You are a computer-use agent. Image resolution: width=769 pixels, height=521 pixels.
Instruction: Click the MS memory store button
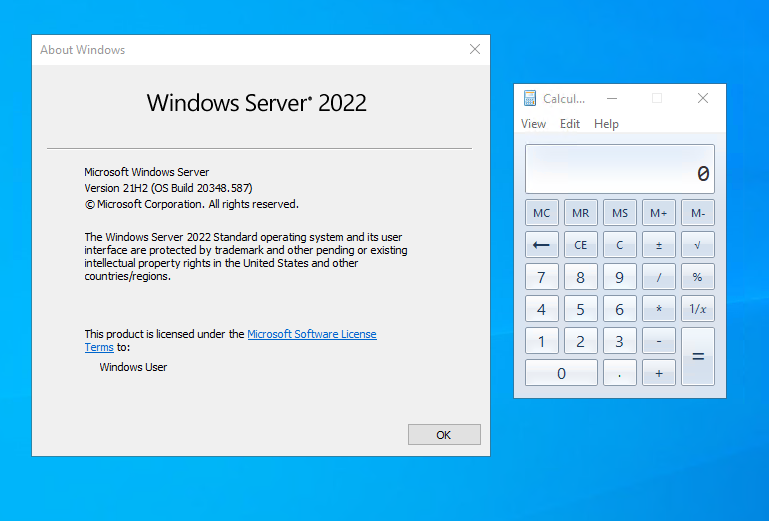620,213
